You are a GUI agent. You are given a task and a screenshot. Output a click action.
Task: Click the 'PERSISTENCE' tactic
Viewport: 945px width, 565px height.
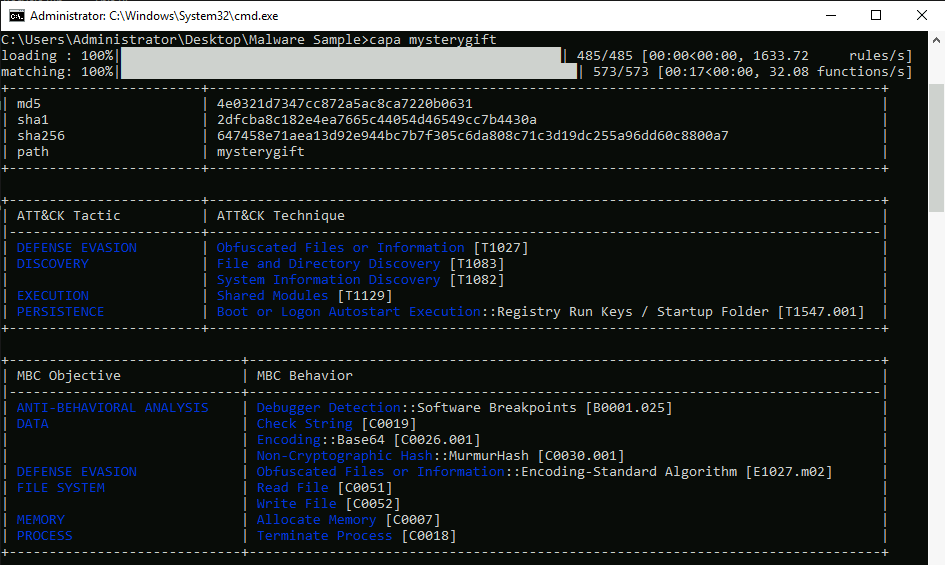pyautogui.click(x=60, y=312)
